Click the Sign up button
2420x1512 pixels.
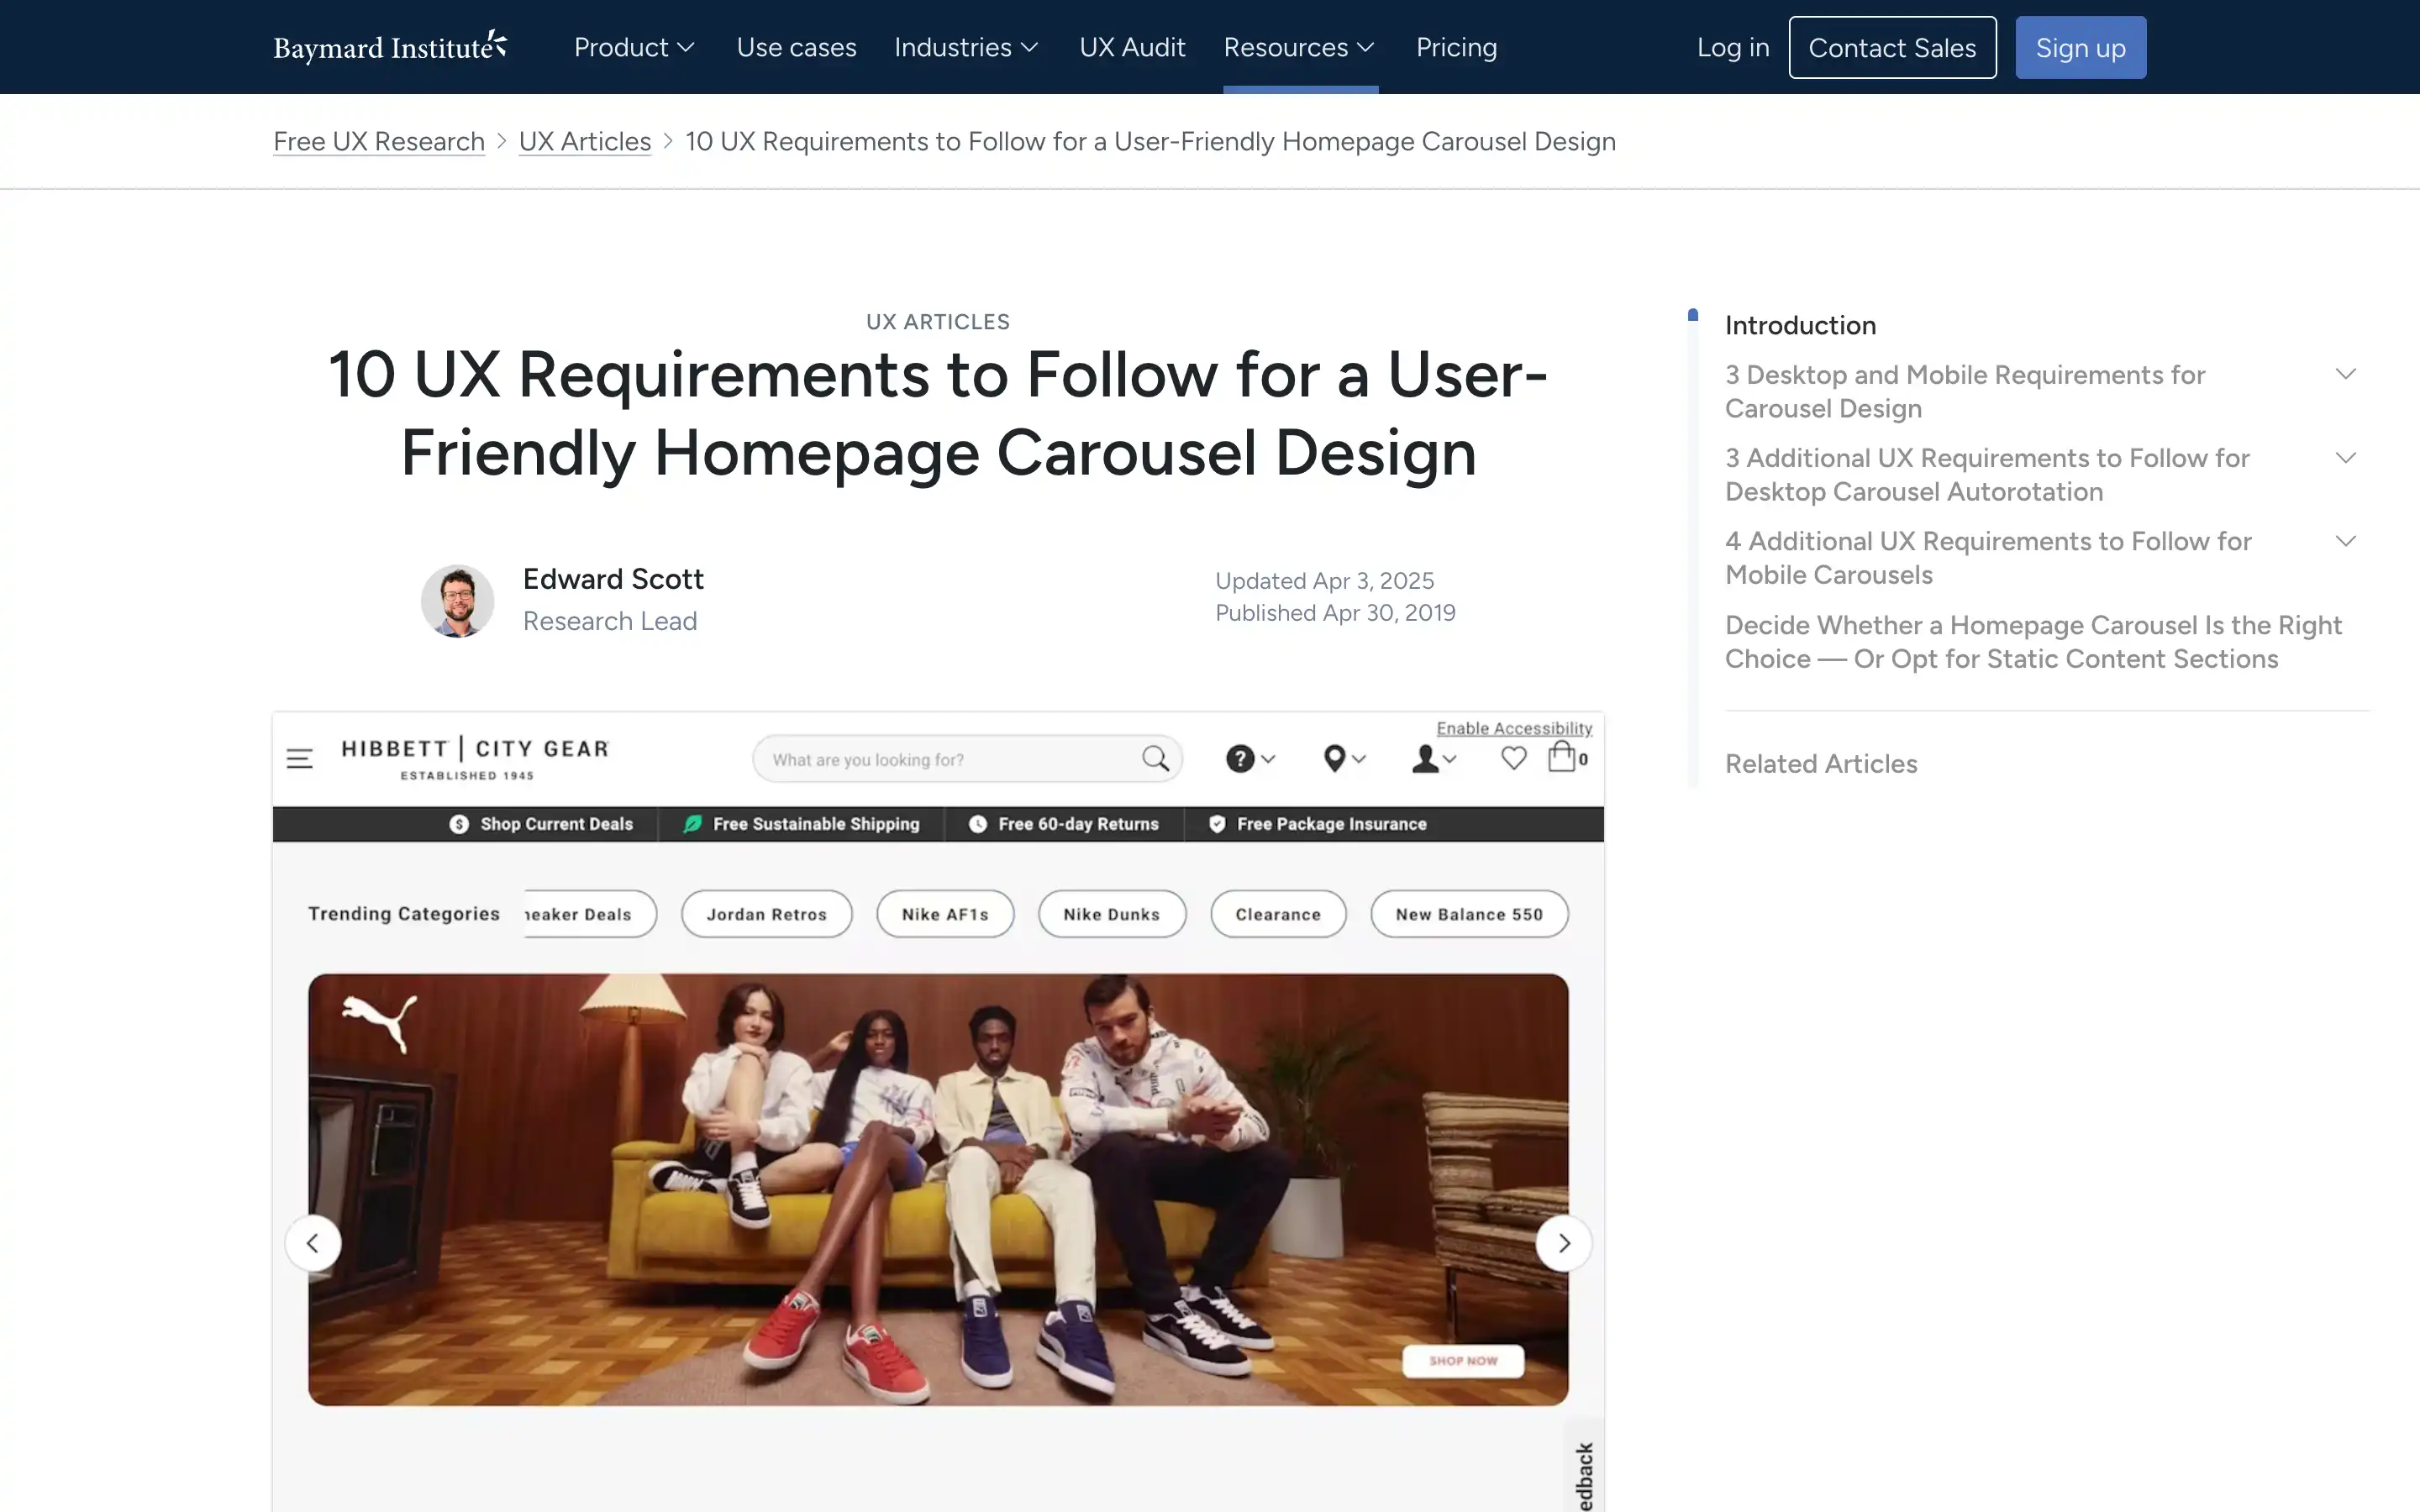2080,47
